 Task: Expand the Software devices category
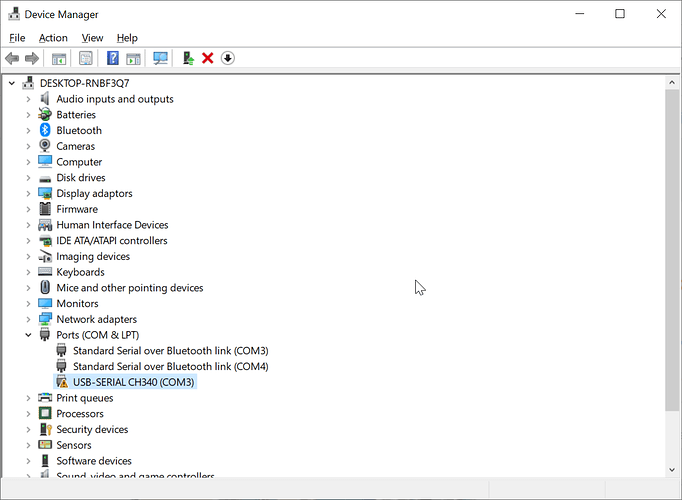tap(28, 460)
